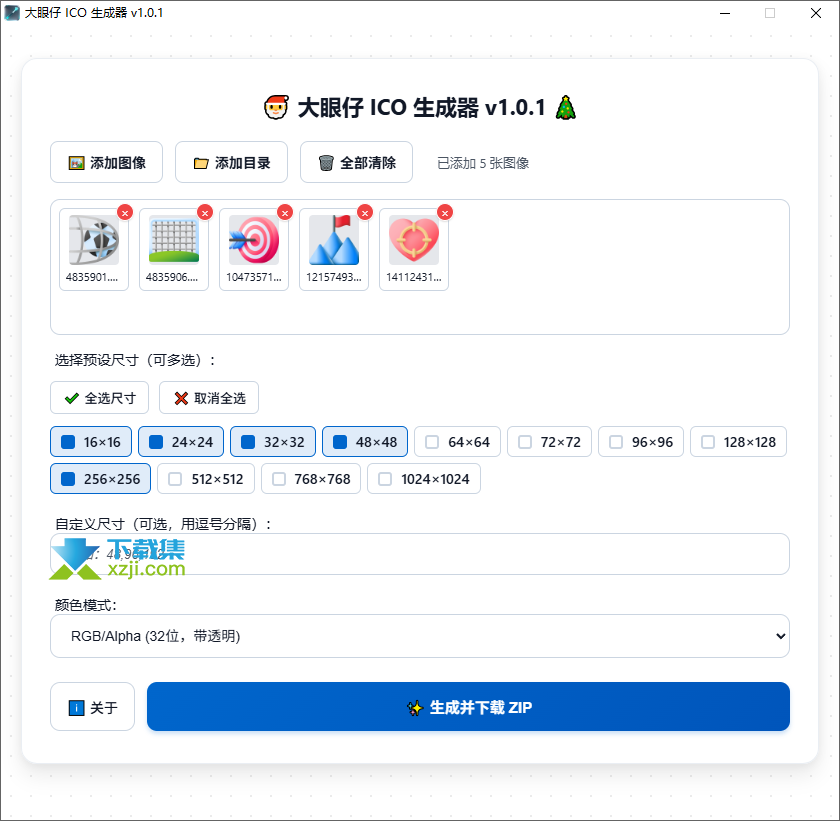Click the folder icon on 添加目录 button
This screenshot has width=840, height=821.
[x=199, y=161]
